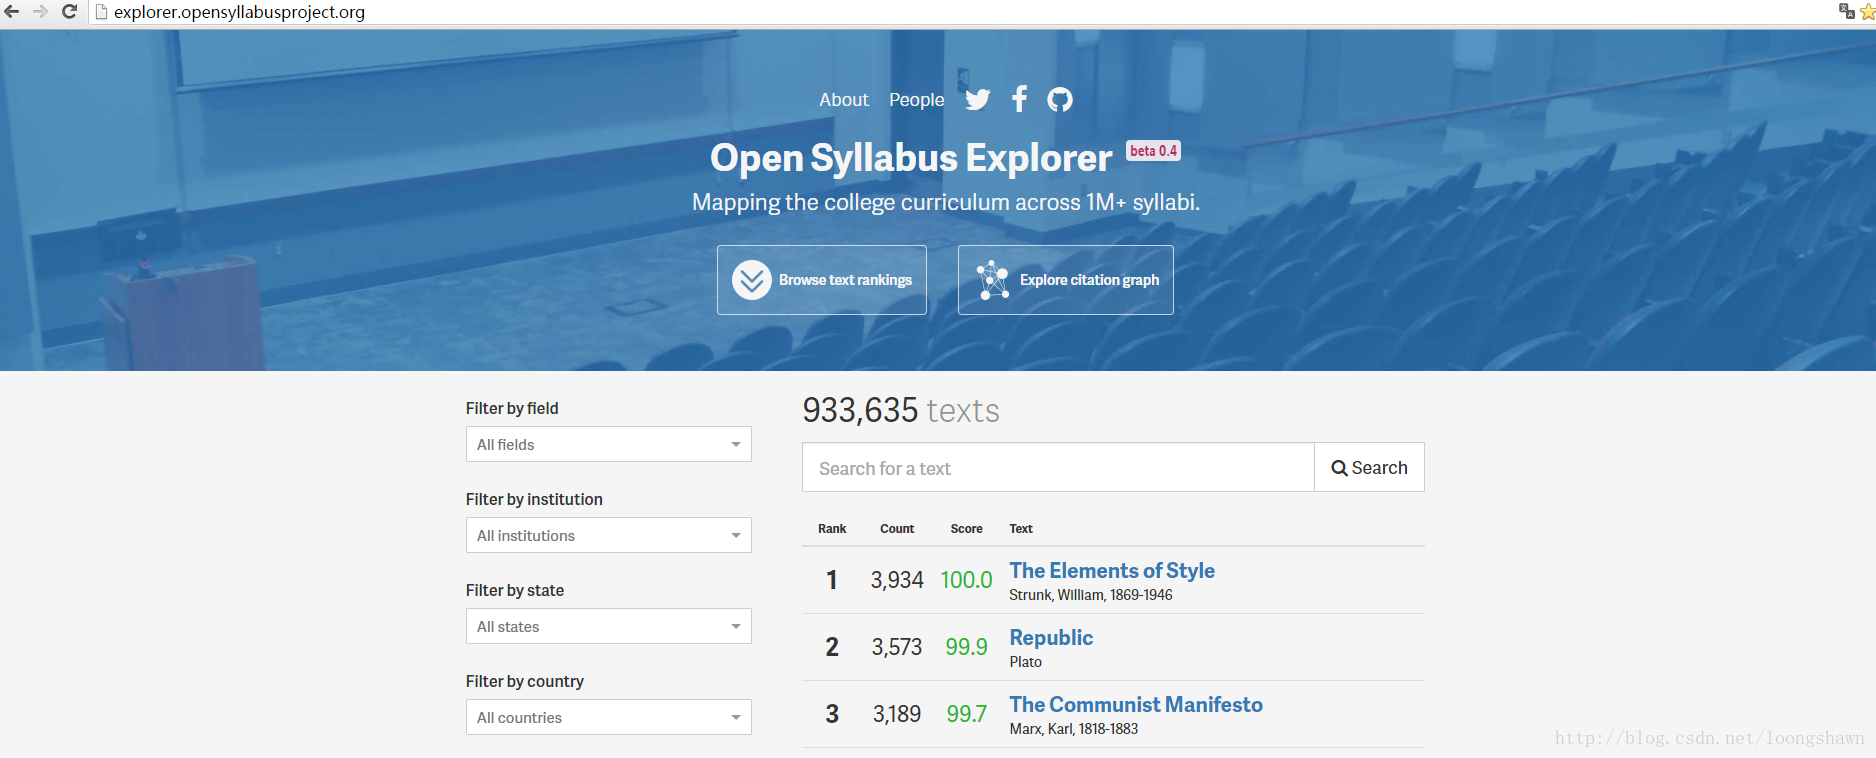Viewport: 1876px width, 758px height.
Task: Open The Elements of Style text link
Action: tap(1112, 570)
